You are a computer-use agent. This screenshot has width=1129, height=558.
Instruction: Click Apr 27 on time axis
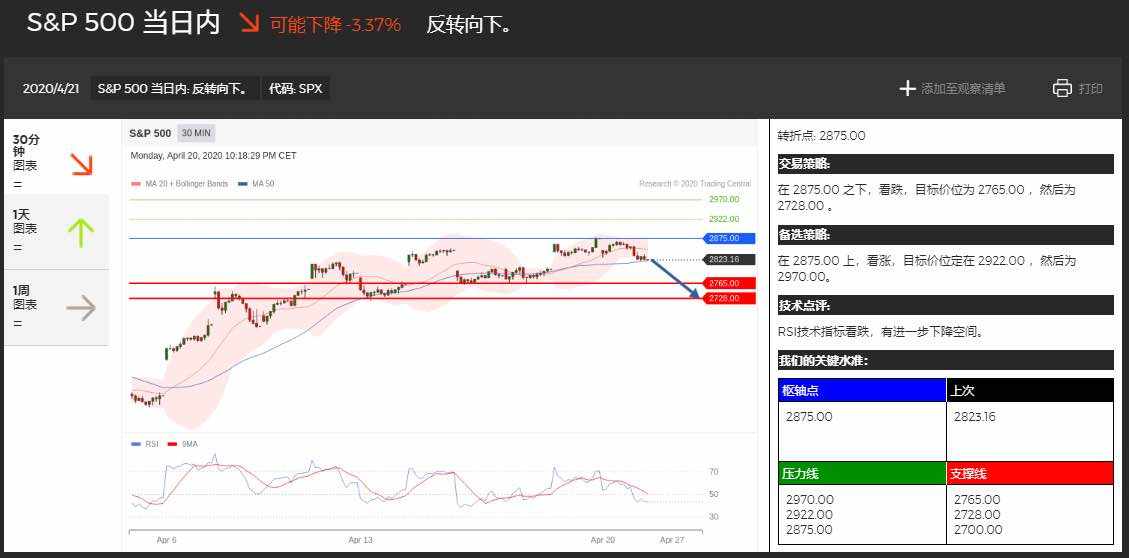coord(671,539)
